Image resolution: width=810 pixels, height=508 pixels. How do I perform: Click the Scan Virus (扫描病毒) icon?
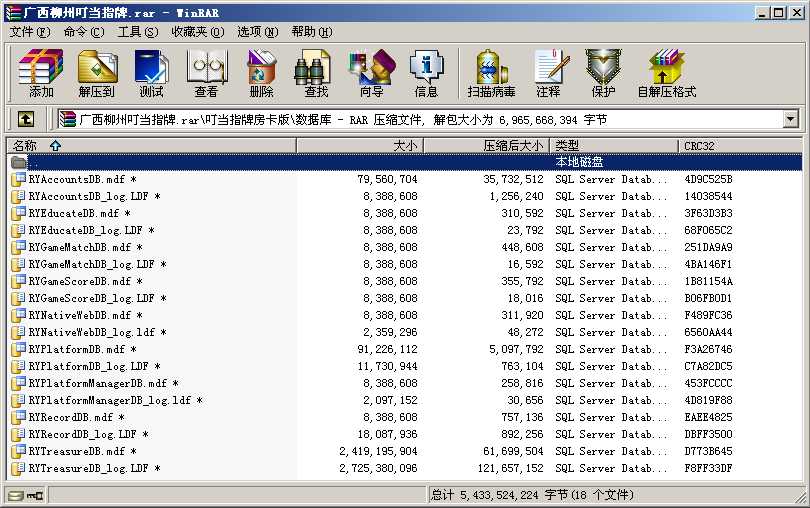click(491, 73)
